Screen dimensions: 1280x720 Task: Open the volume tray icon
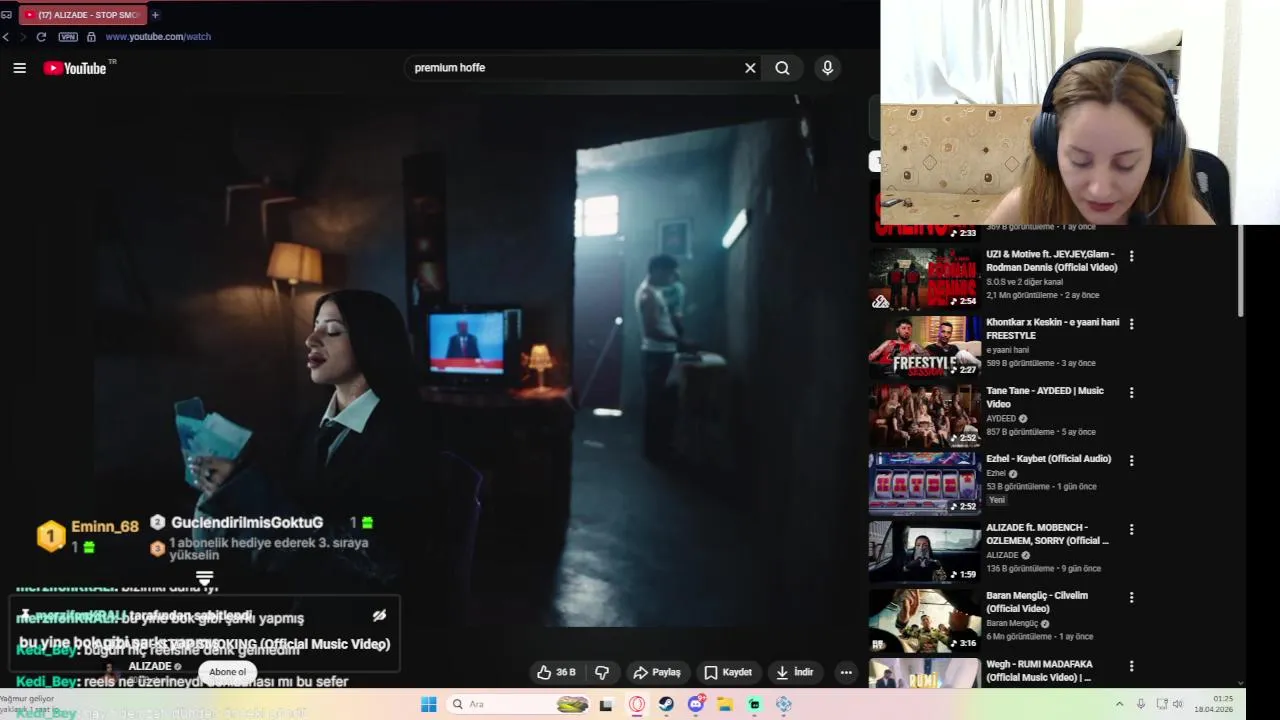click(1178, 704)
